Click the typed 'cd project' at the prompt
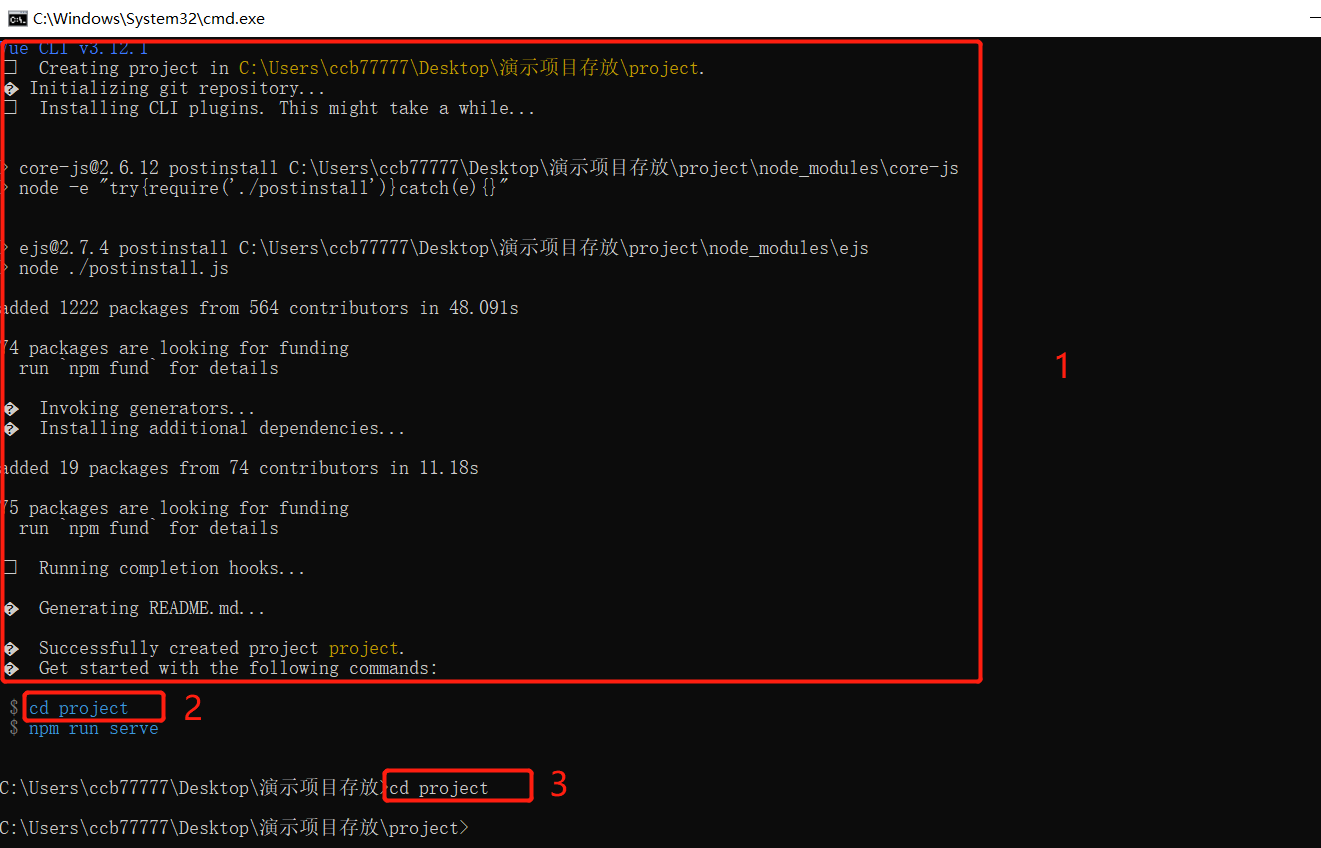The image size is (1321, 848). pyautogui.click(x=439, y=788)
